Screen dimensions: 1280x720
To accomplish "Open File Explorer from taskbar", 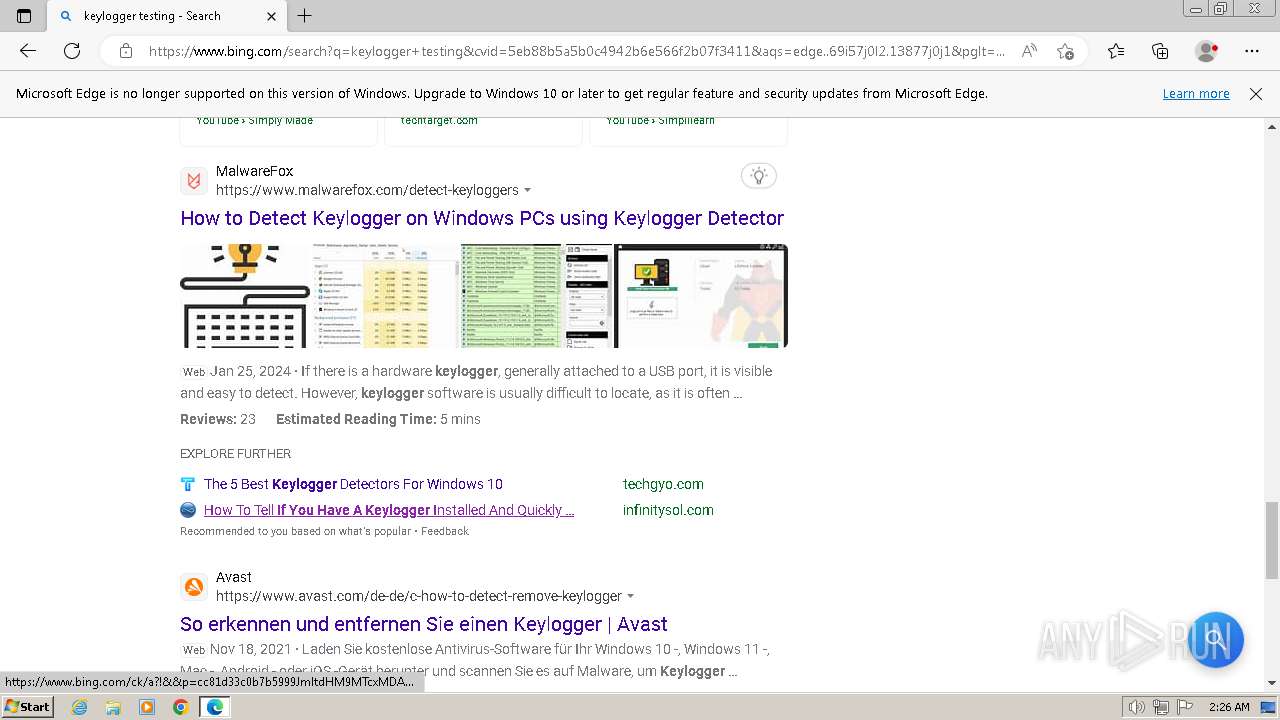I will click(113, 707).
